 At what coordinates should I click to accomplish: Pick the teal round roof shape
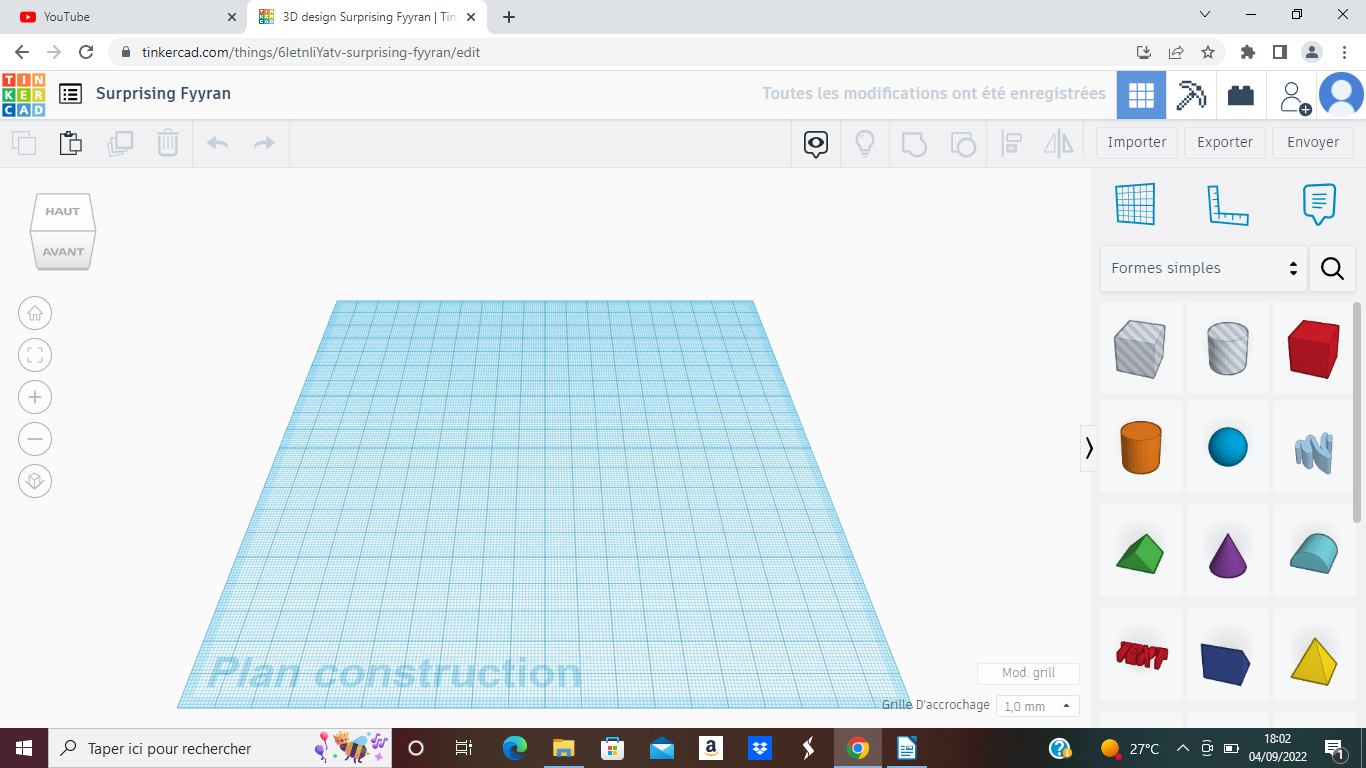tap(1313, 552)
